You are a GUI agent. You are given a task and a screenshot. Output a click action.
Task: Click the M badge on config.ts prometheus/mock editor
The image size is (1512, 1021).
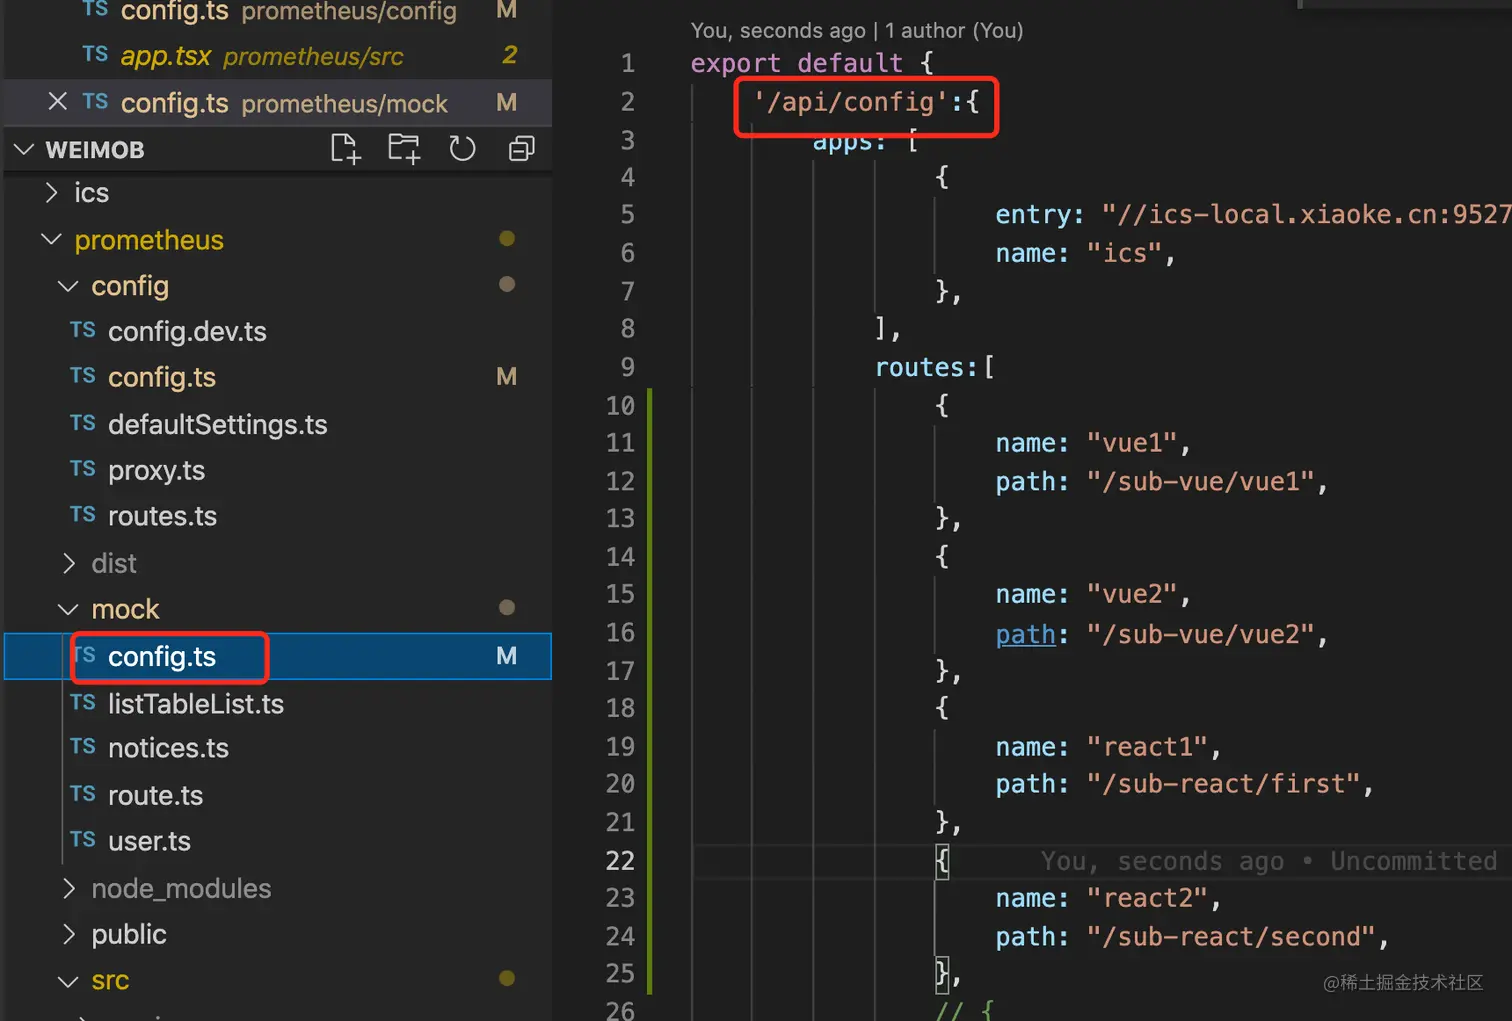click(507, 103)
